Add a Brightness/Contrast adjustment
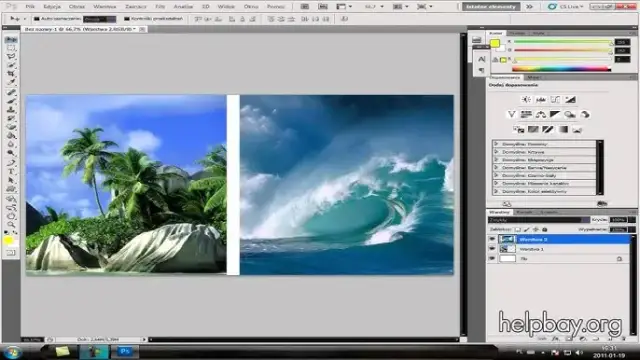This screenshot has height=360, width=640. pos(526,99)
